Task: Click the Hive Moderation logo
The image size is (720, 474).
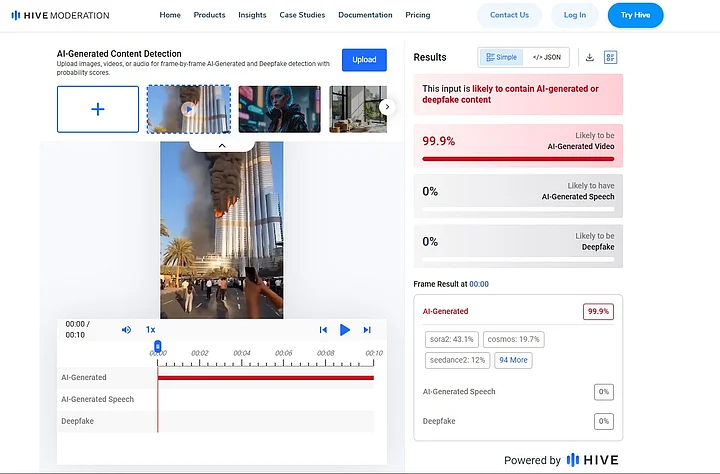Action: click(60, 15)
